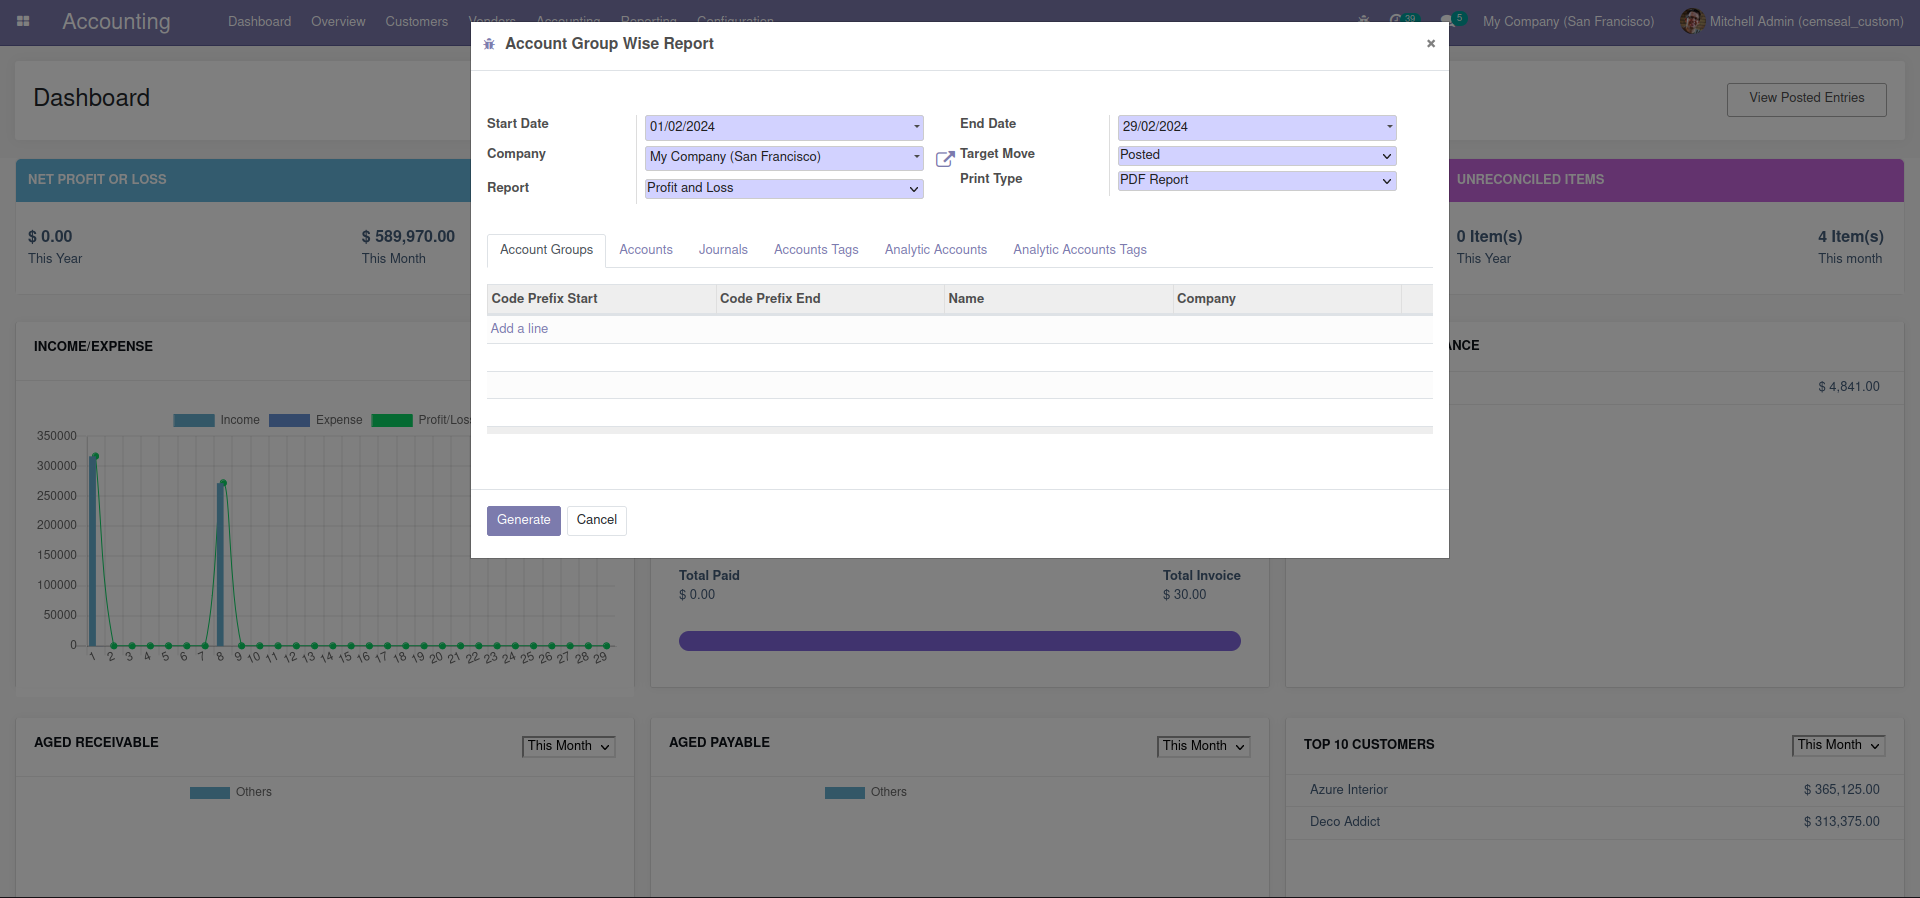Click Accounting app title
The height and width of the screenshot is (898, 1920).
click(x=116, y=21)
